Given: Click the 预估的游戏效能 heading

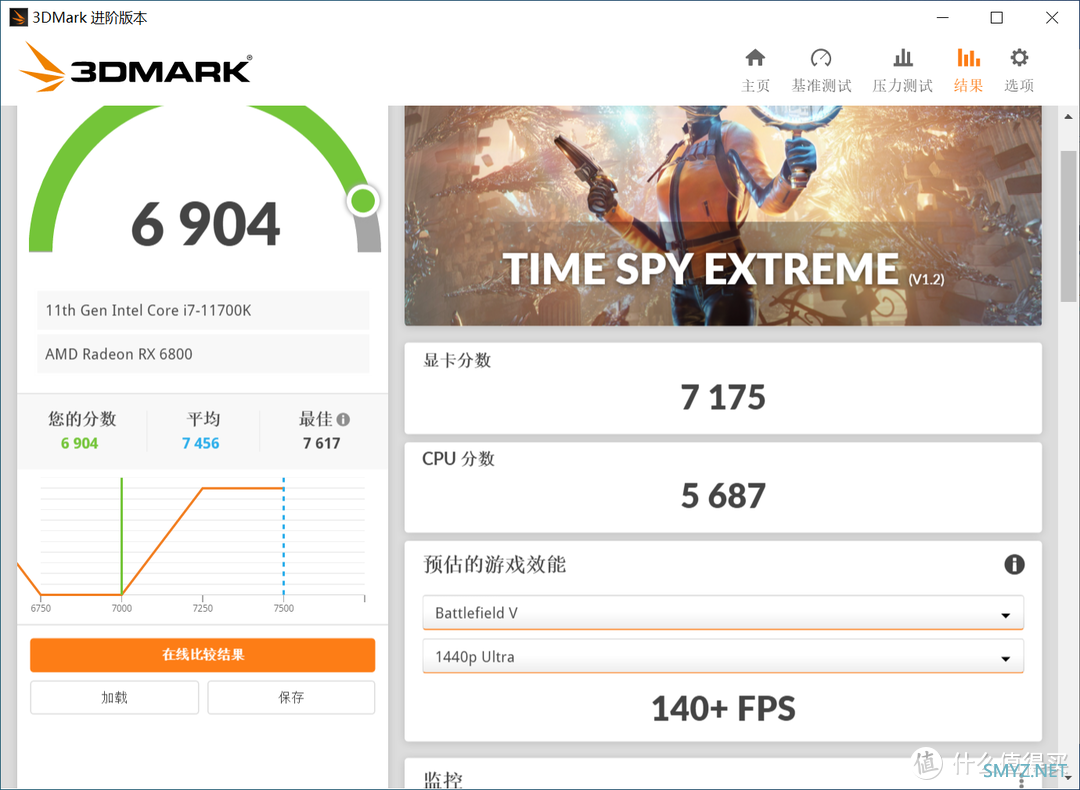Looking at the screenshot, I should pos(495,565).
